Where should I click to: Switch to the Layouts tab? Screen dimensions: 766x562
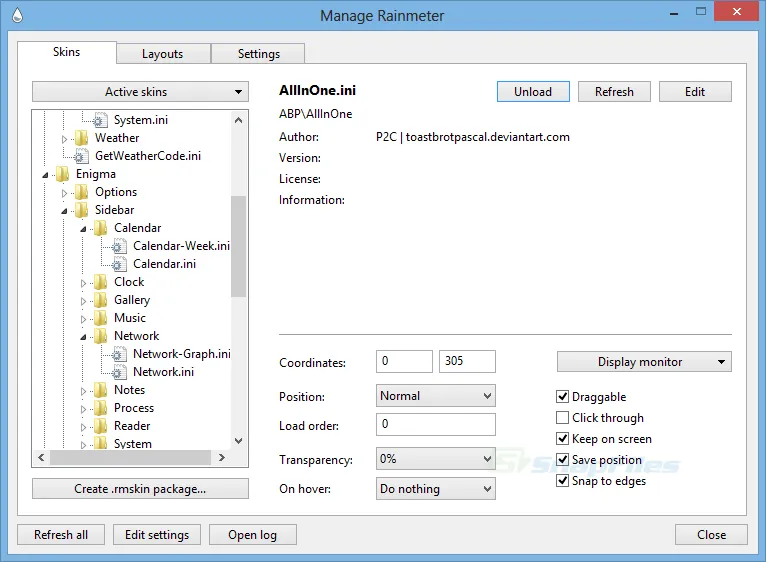pyautogui.click(x=163, y=54)
